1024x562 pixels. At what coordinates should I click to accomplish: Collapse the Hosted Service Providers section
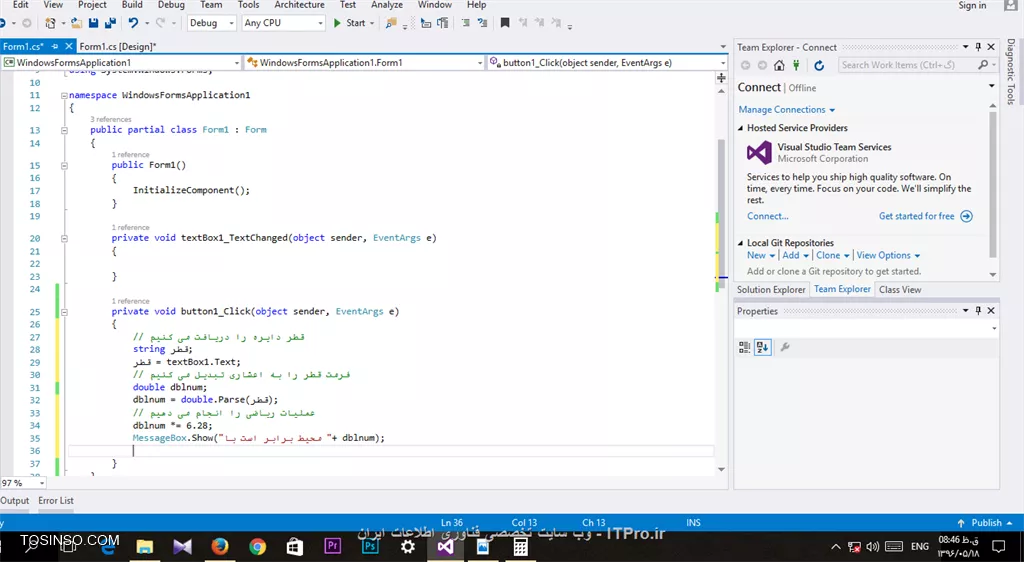click(741, 128)
